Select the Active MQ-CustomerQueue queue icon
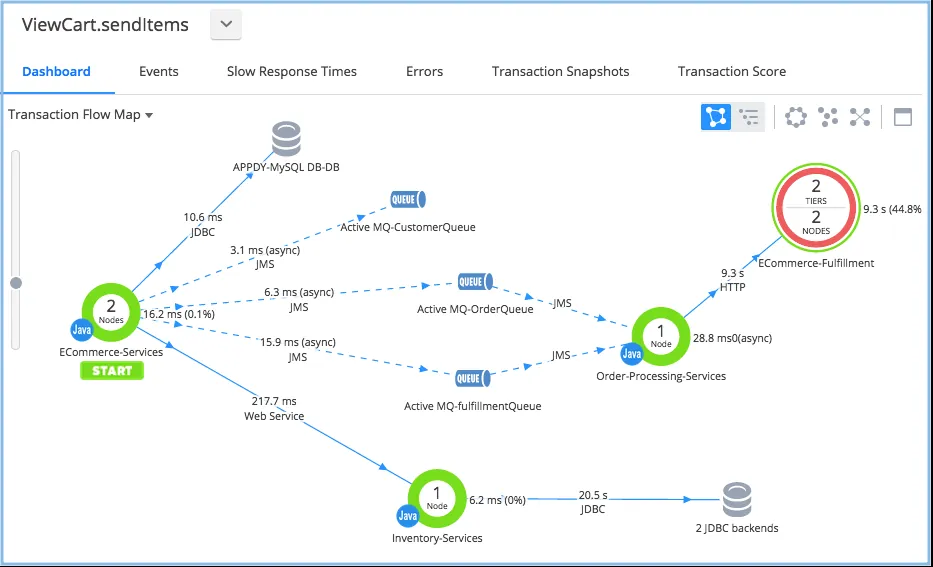The height and width of the screenshot is (567, 933). (x=408, y=199)
